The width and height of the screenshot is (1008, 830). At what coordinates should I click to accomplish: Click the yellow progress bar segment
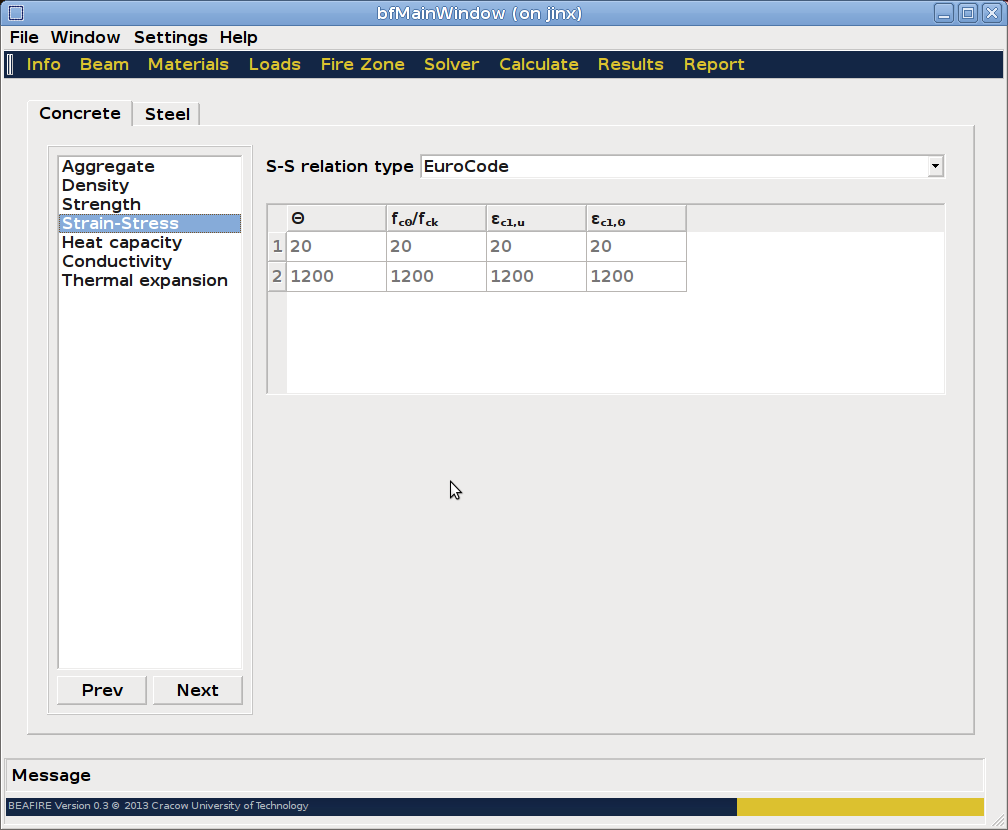coord(860,806)
